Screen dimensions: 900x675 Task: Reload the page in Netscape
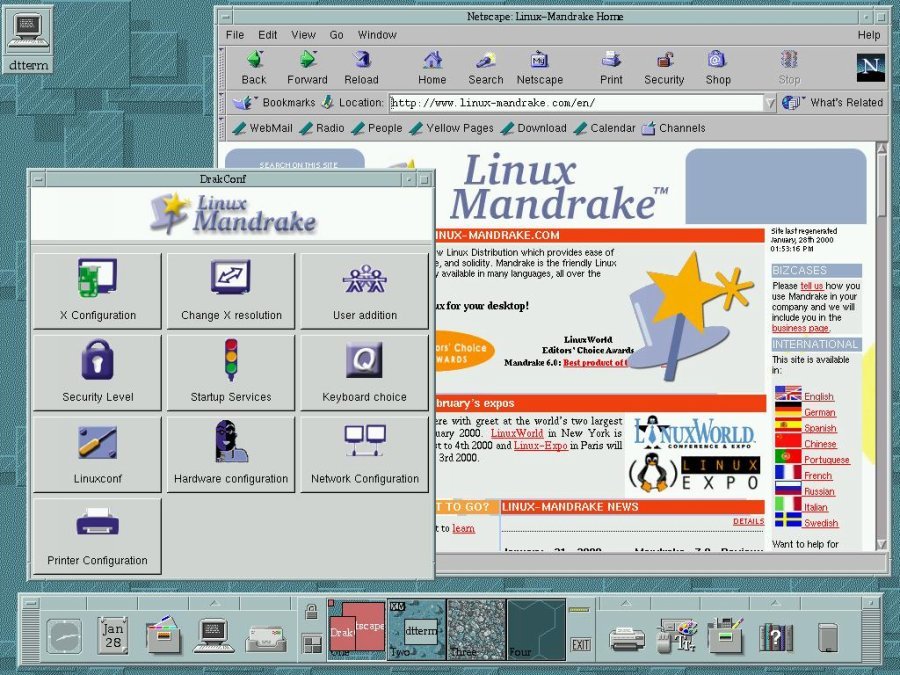pyautogui.click(x=361, y=68)
